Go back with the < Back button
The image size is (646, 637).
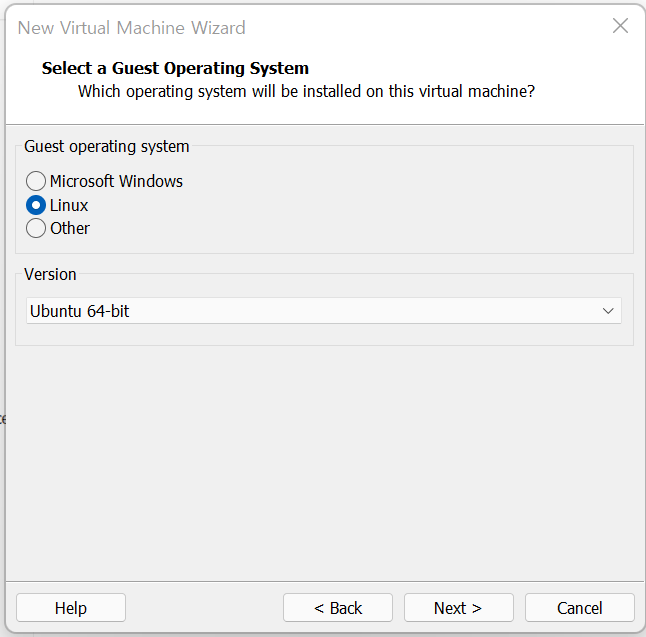click(x=338, y=608)
